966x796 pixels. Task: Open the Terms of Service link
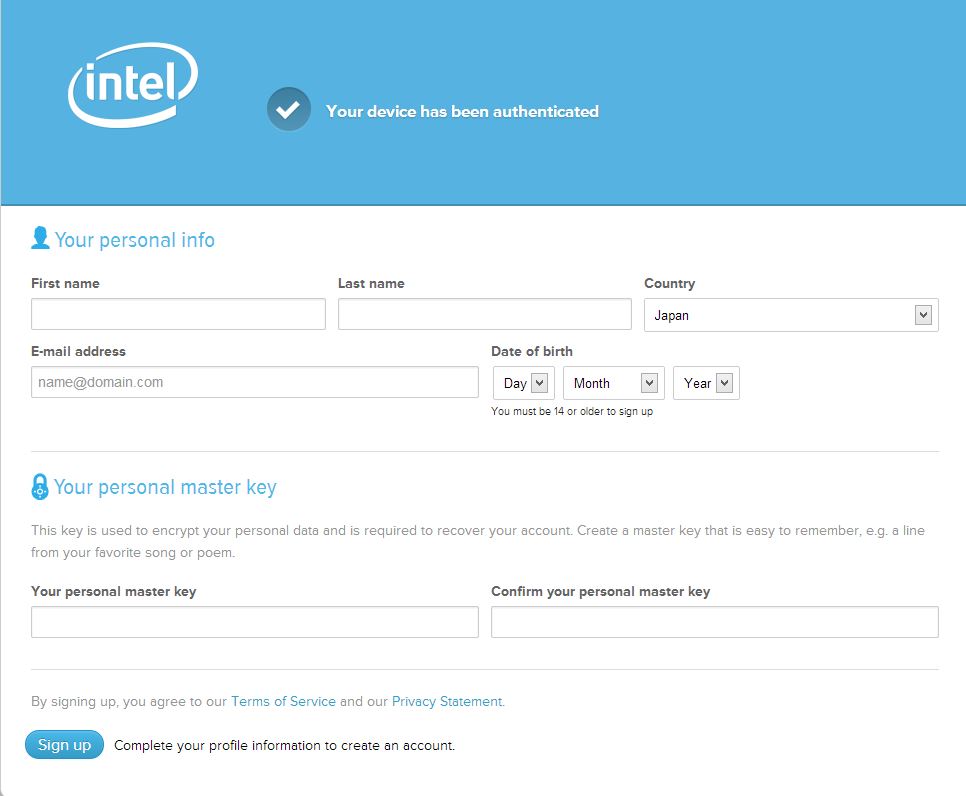[283, 701]
